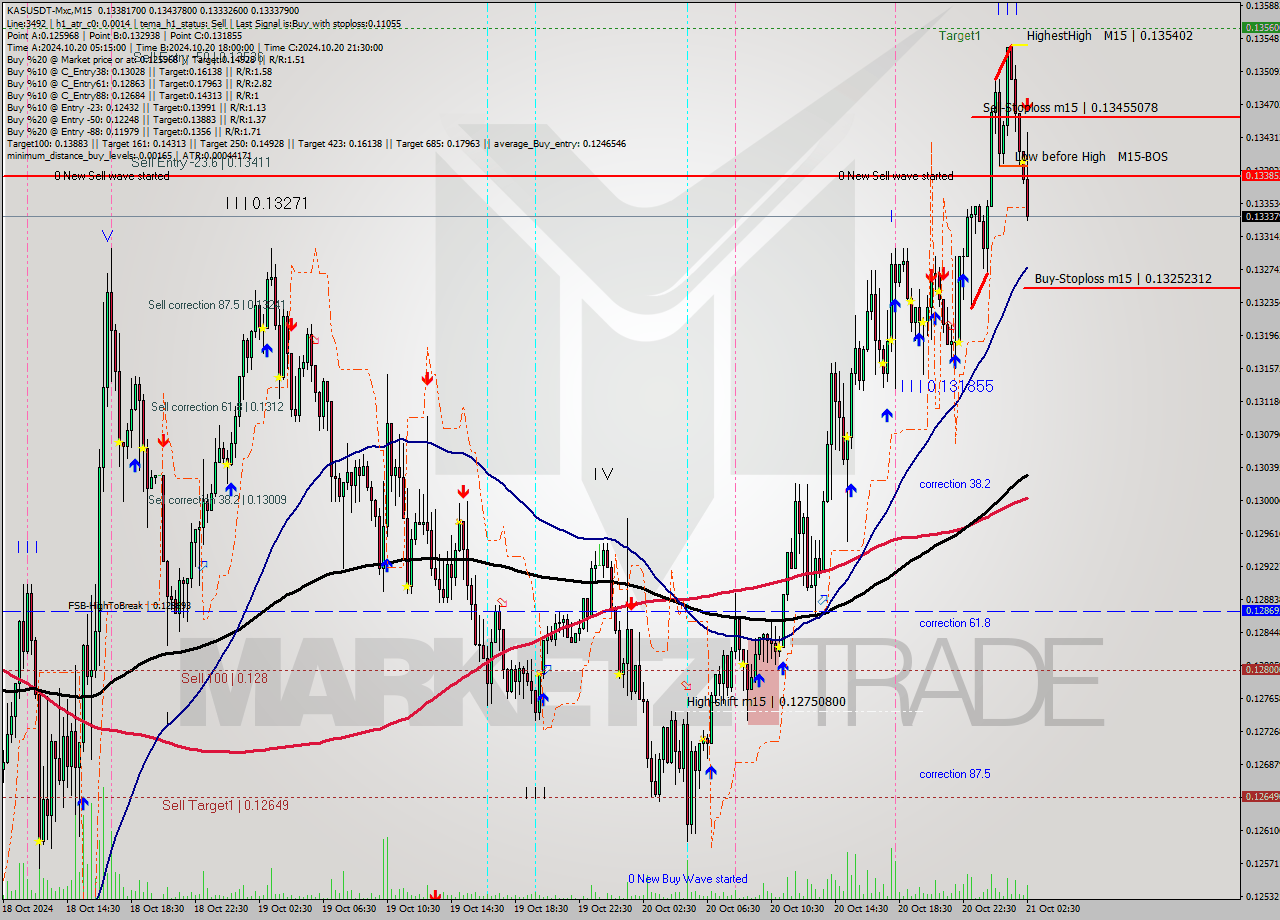The image size is (1280, 920).
Task: Click the Sell Target1 | 0.12649 label
Action: pos(225,805)
